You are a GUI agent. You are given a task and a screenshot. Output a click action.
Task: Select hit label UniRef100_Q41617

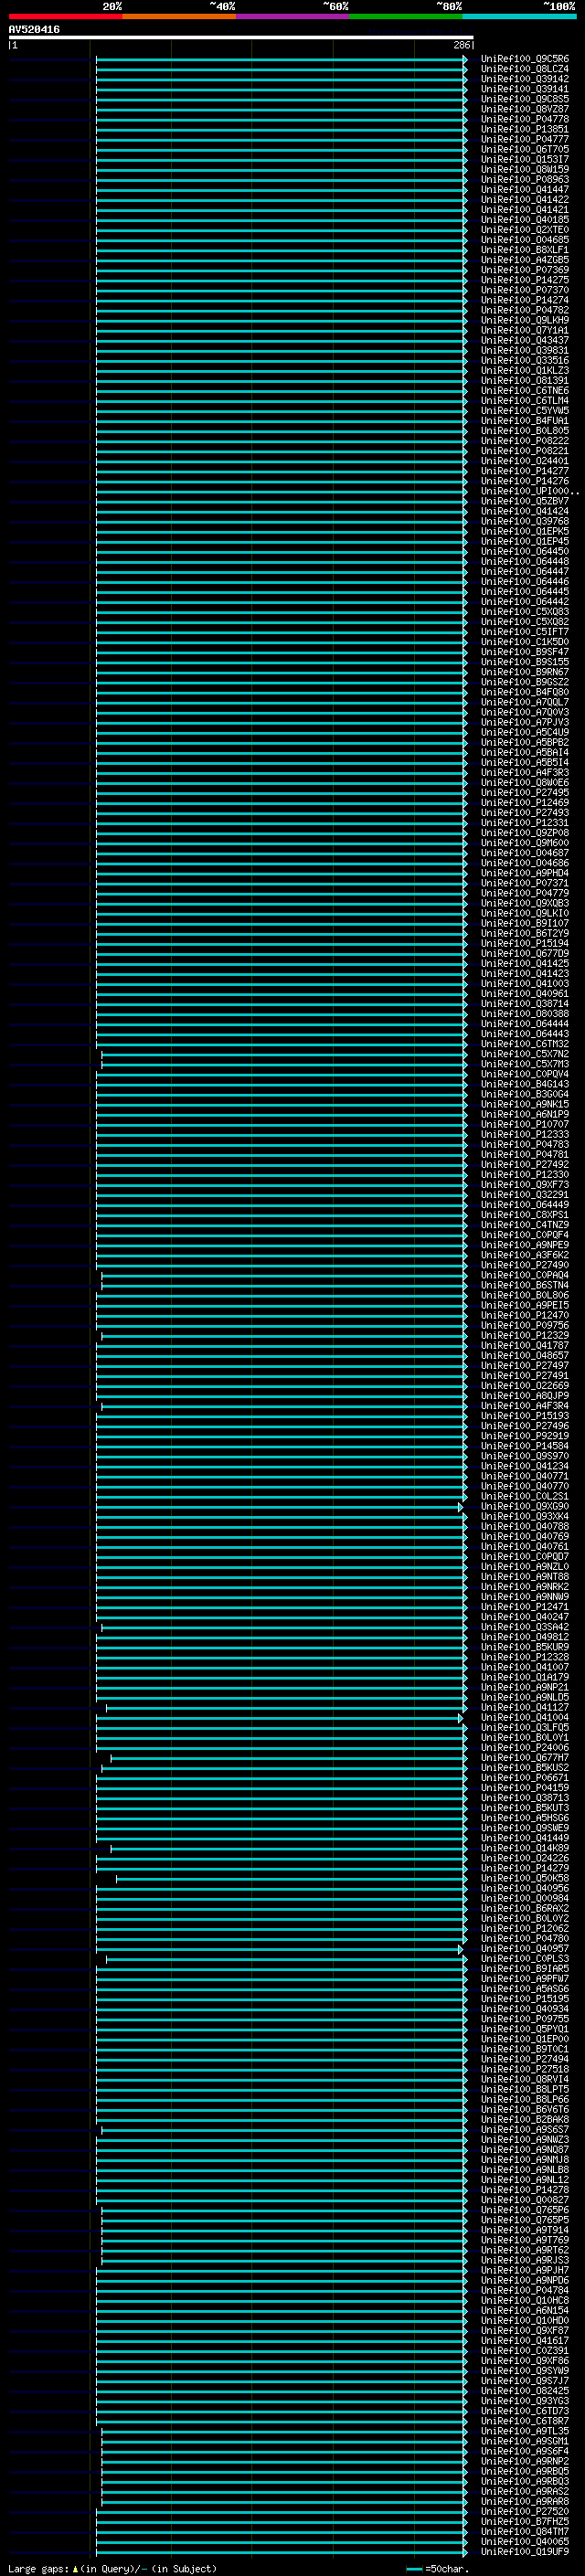[524, 2340]
